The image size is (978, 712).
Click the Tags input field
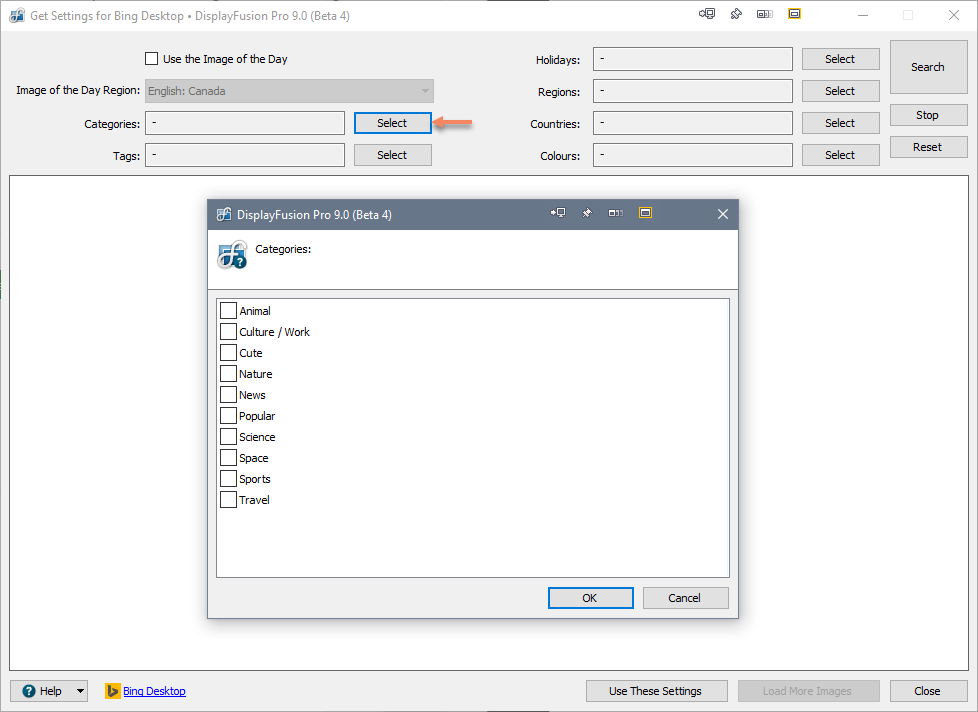[x=245, y=155]
